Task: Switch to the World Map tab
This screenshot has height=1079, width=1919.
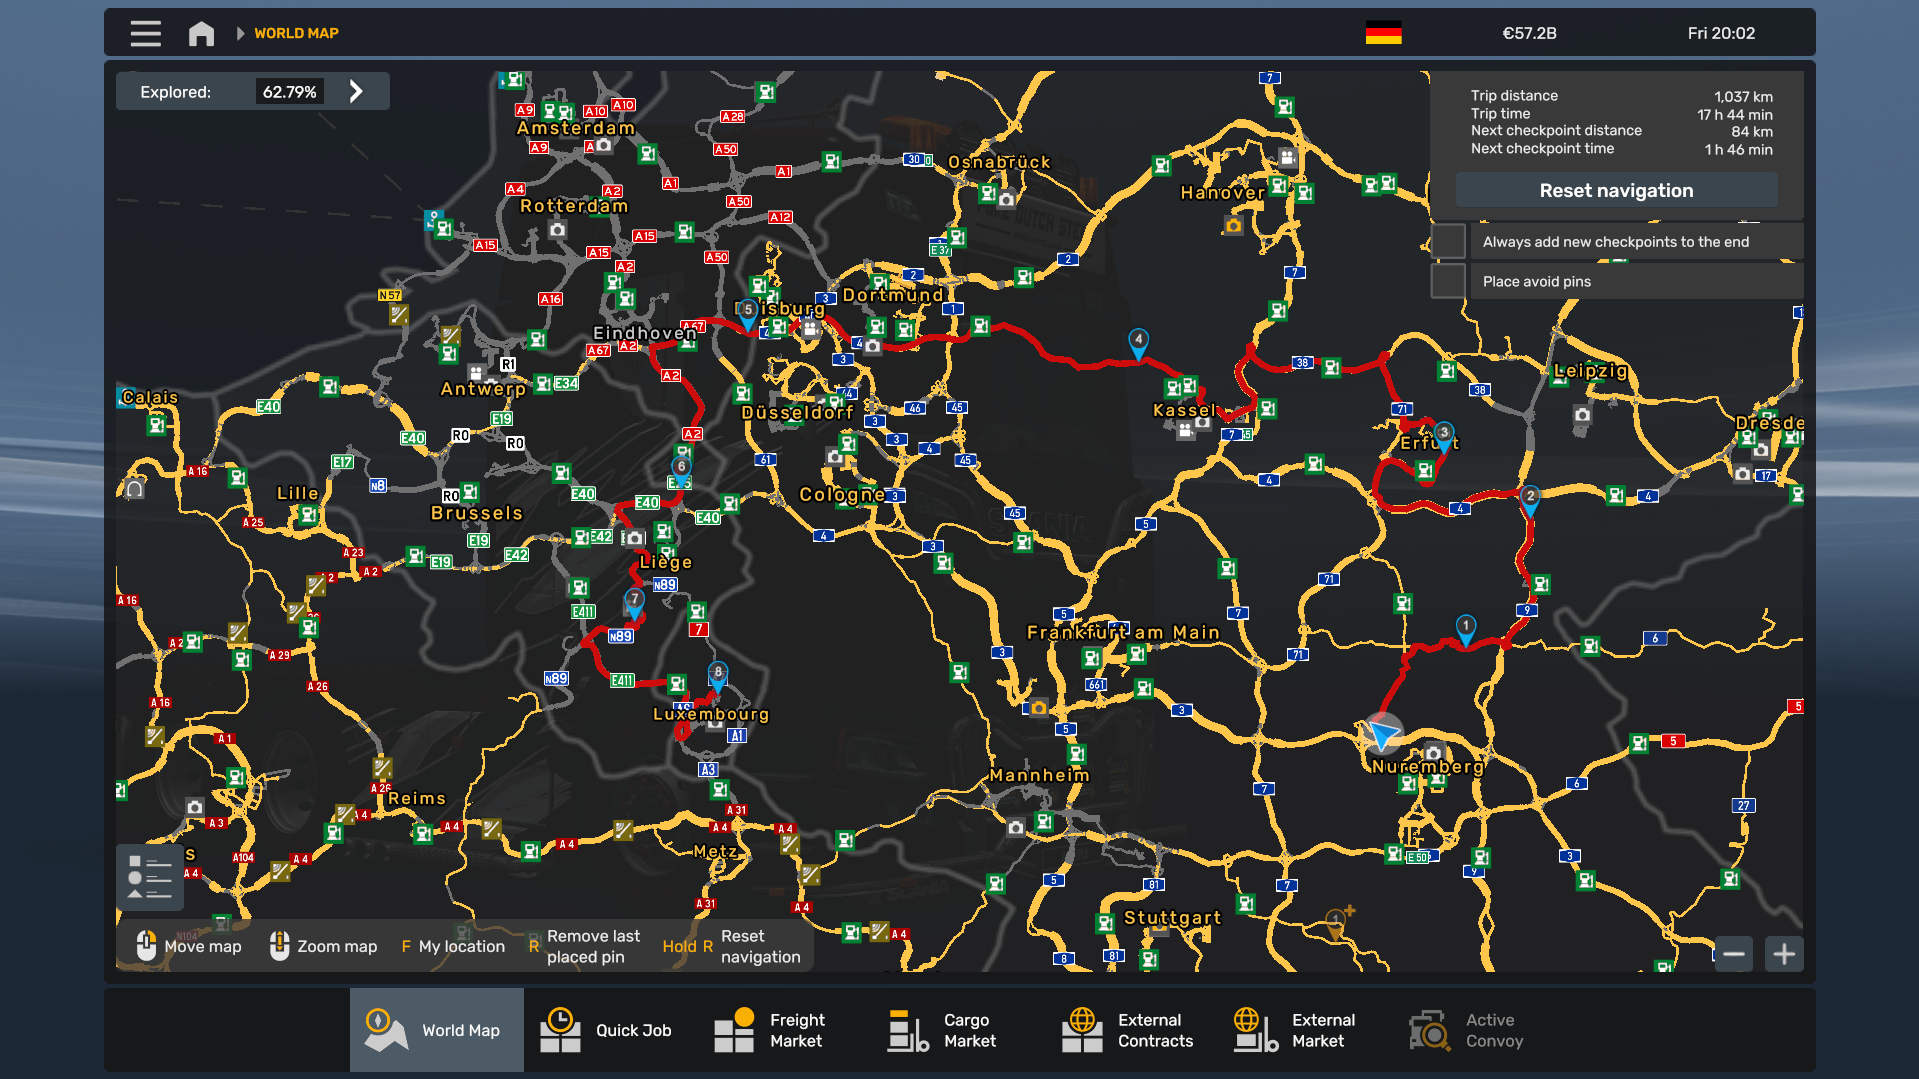Action: click(x=437, y=1030)
